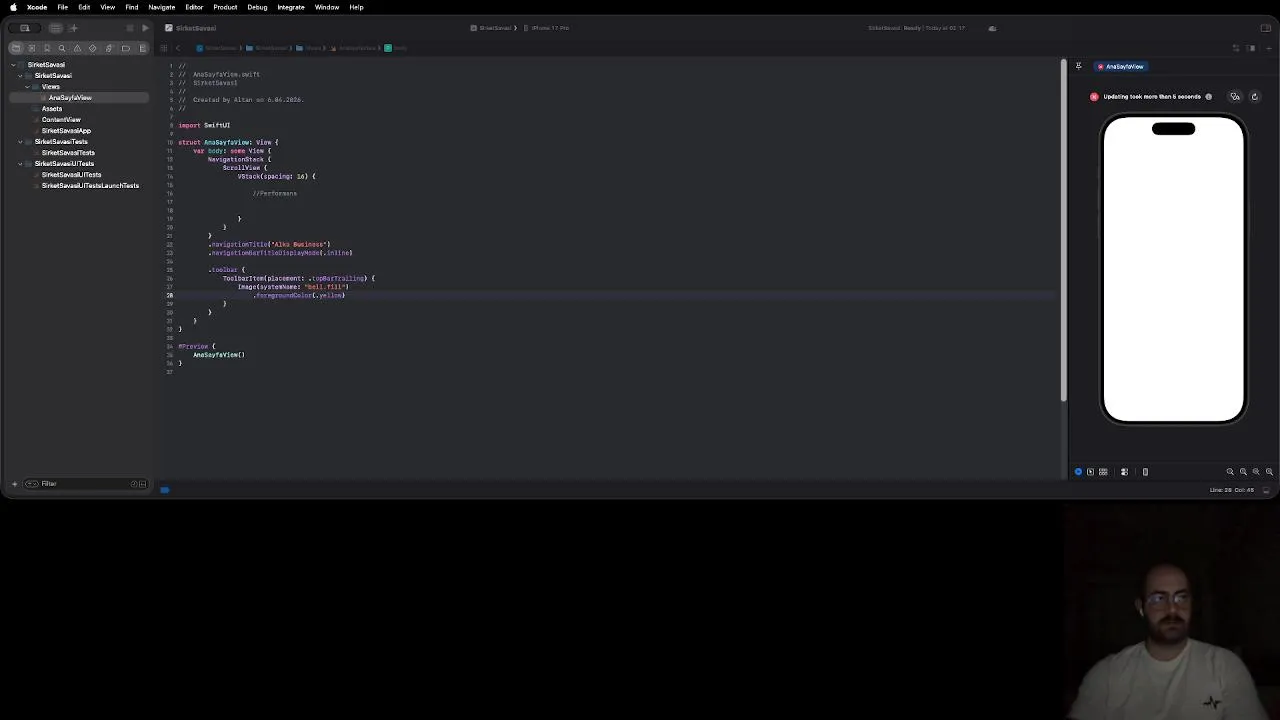Switch preview to Live mode
This screenshot has width=1280, height=720.
tap(1078, 472)
